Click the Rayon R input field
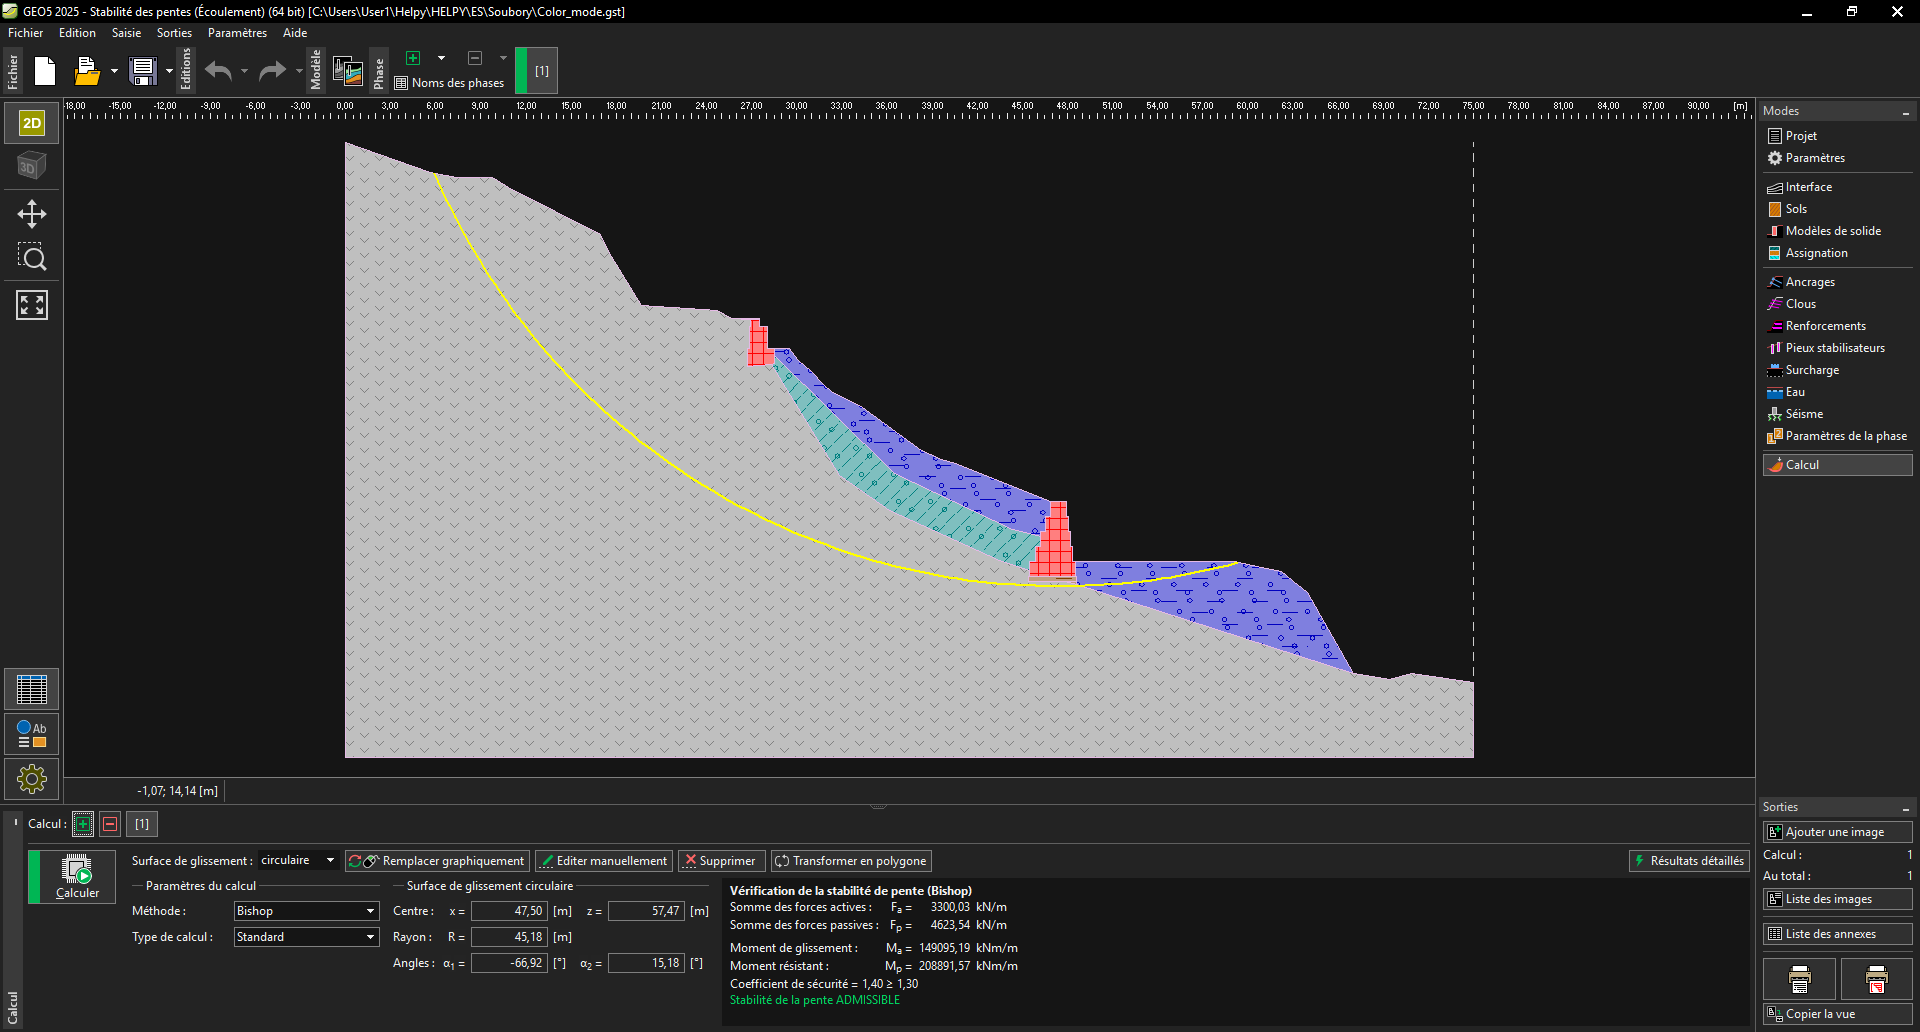Image resolution: width=1920 pixels, height=1032 pixels. [x=509, y=937]
